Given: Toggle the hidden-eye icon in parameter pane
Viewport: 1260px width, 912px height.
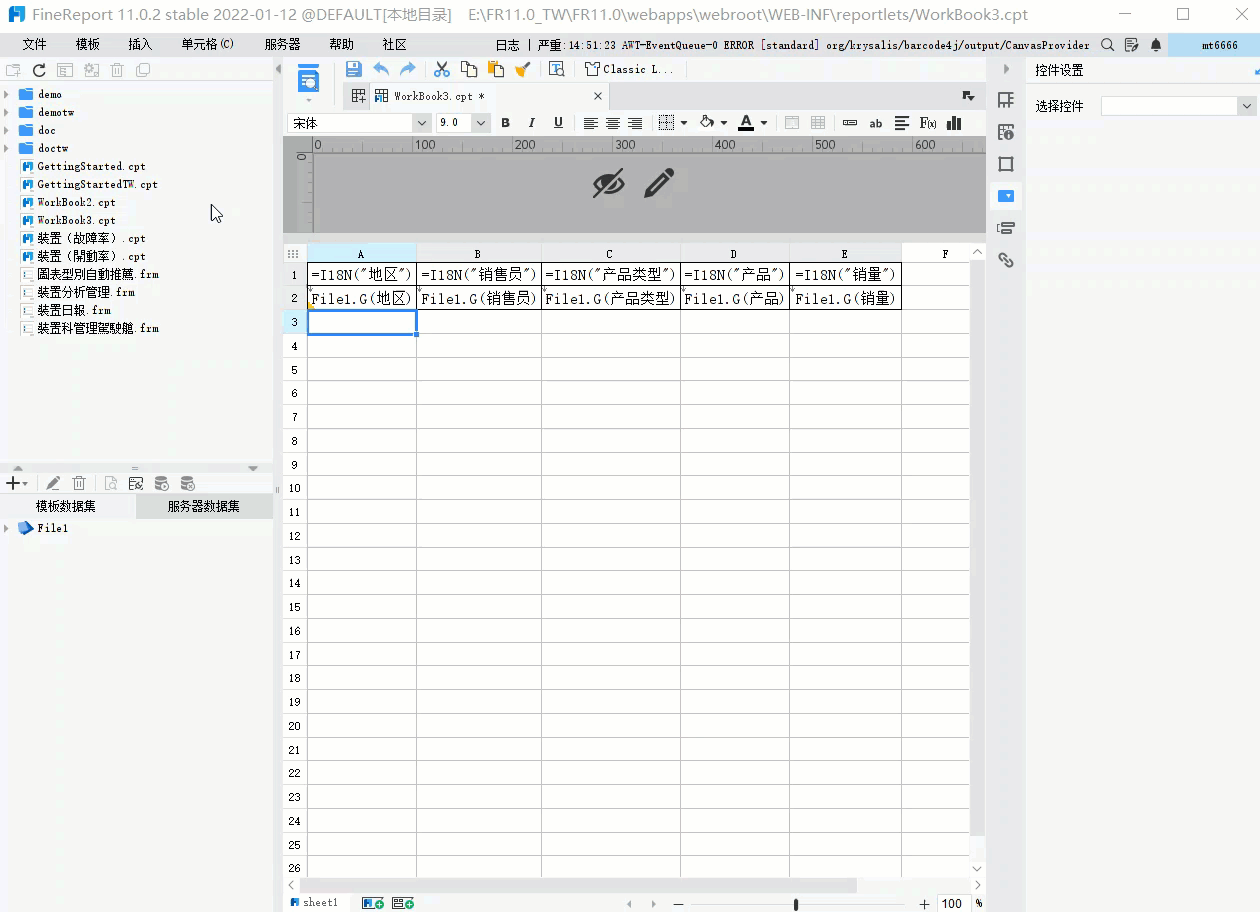Looking at the screenshot, I should 608,183.
